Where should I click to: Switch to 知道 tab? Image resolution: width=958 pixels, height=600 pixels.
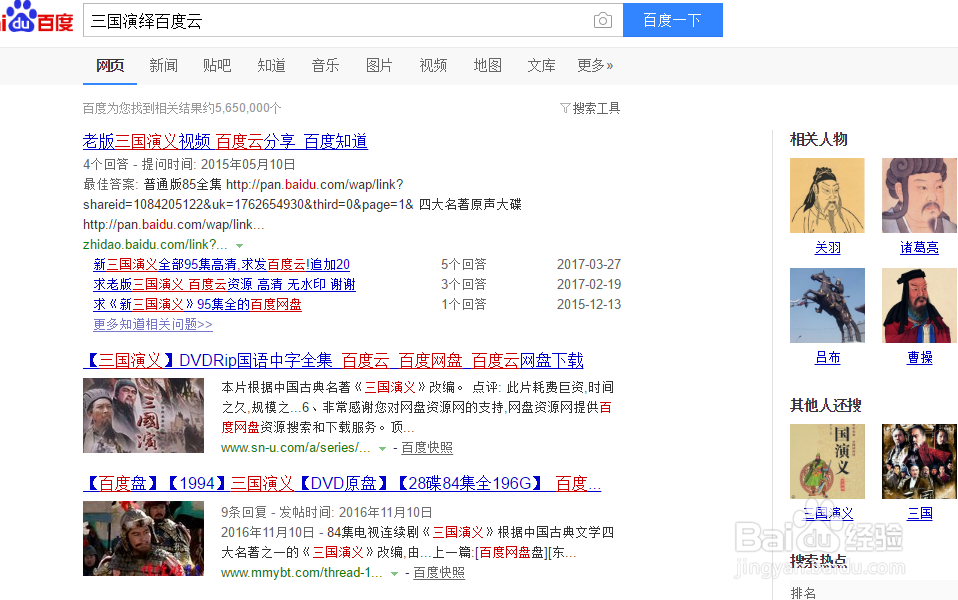coord(271,65)
